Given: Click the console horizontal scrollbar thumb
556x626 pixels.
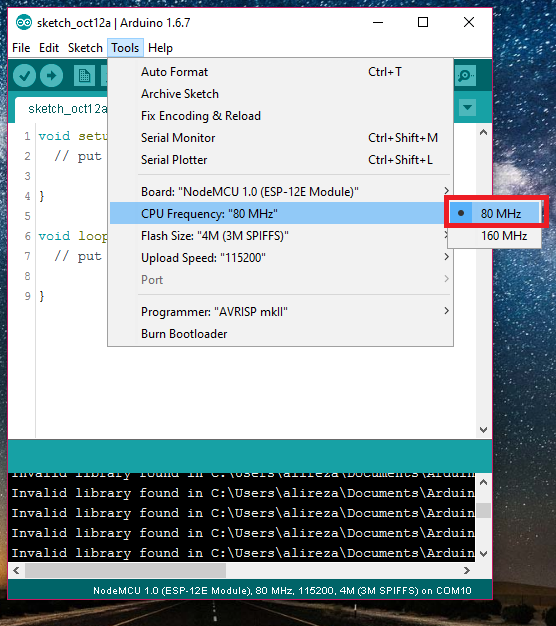Looking at the screenshot, I should coord(125,571).
